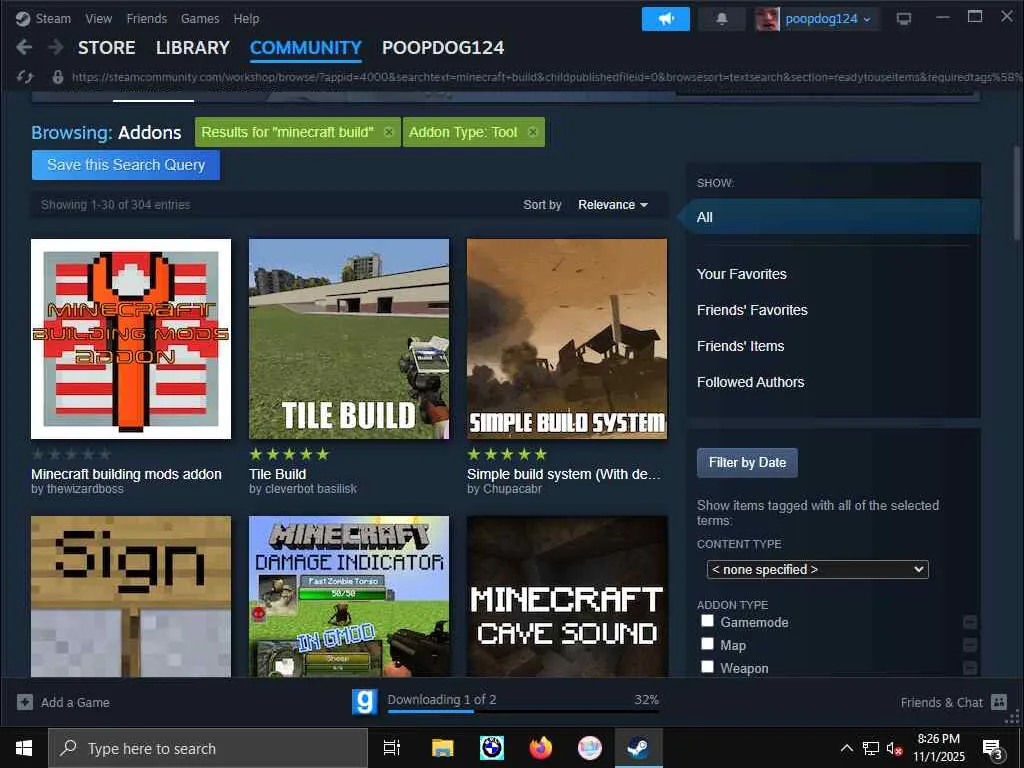Screen dimensions: 1024x768
Task: Check the Weapon addon type
Action: point(707,667)
